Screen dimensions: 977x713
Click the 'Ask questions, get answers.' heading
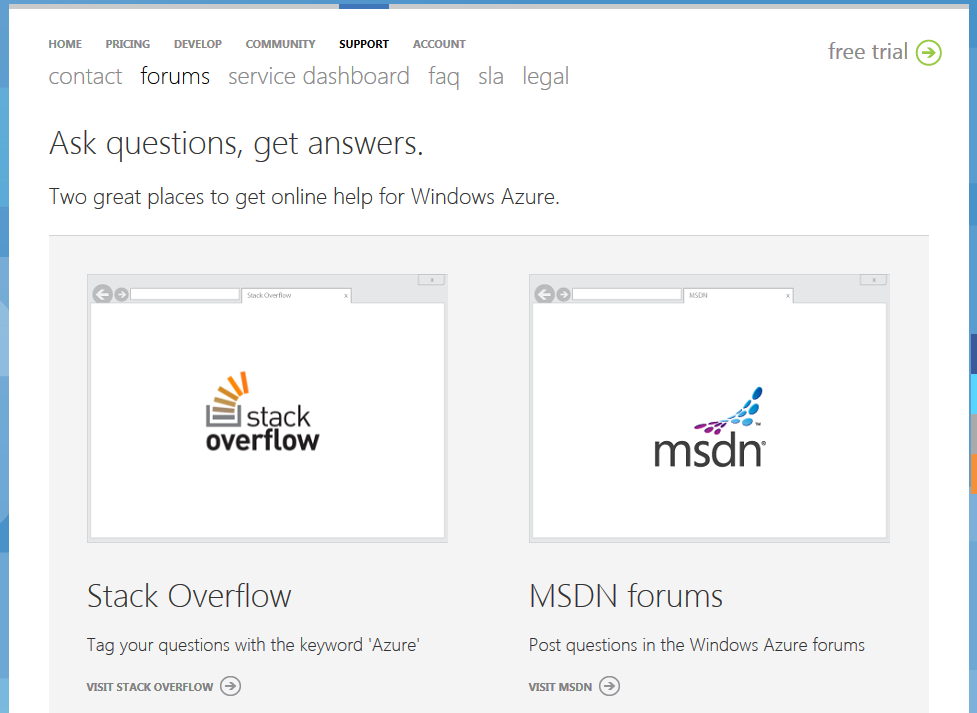pos(236,144)
